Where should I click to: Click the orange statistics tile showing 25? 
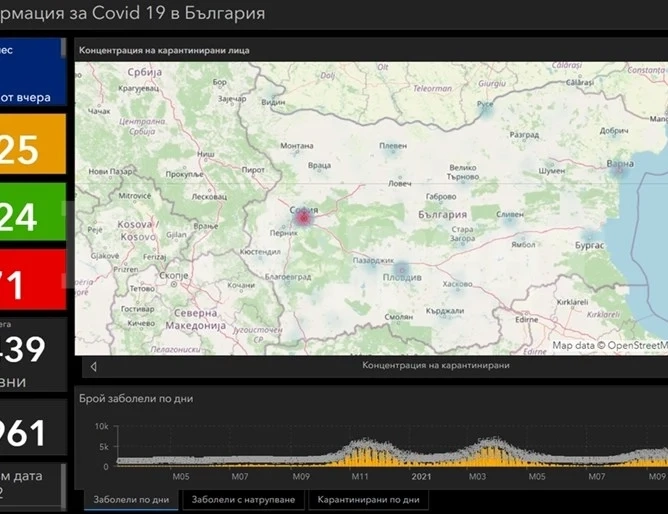point(33,144)
